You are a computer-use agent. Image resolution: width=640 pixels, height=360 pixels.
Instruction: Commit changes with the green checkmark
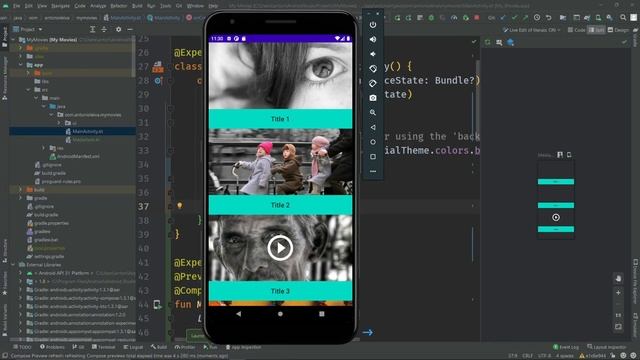[x=514, y=18]
